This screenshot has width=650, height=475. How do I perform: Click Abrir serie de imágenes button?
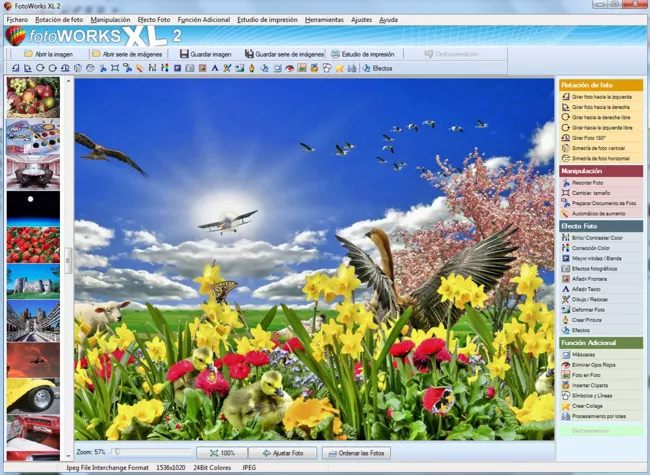click(x=127, y=54)
